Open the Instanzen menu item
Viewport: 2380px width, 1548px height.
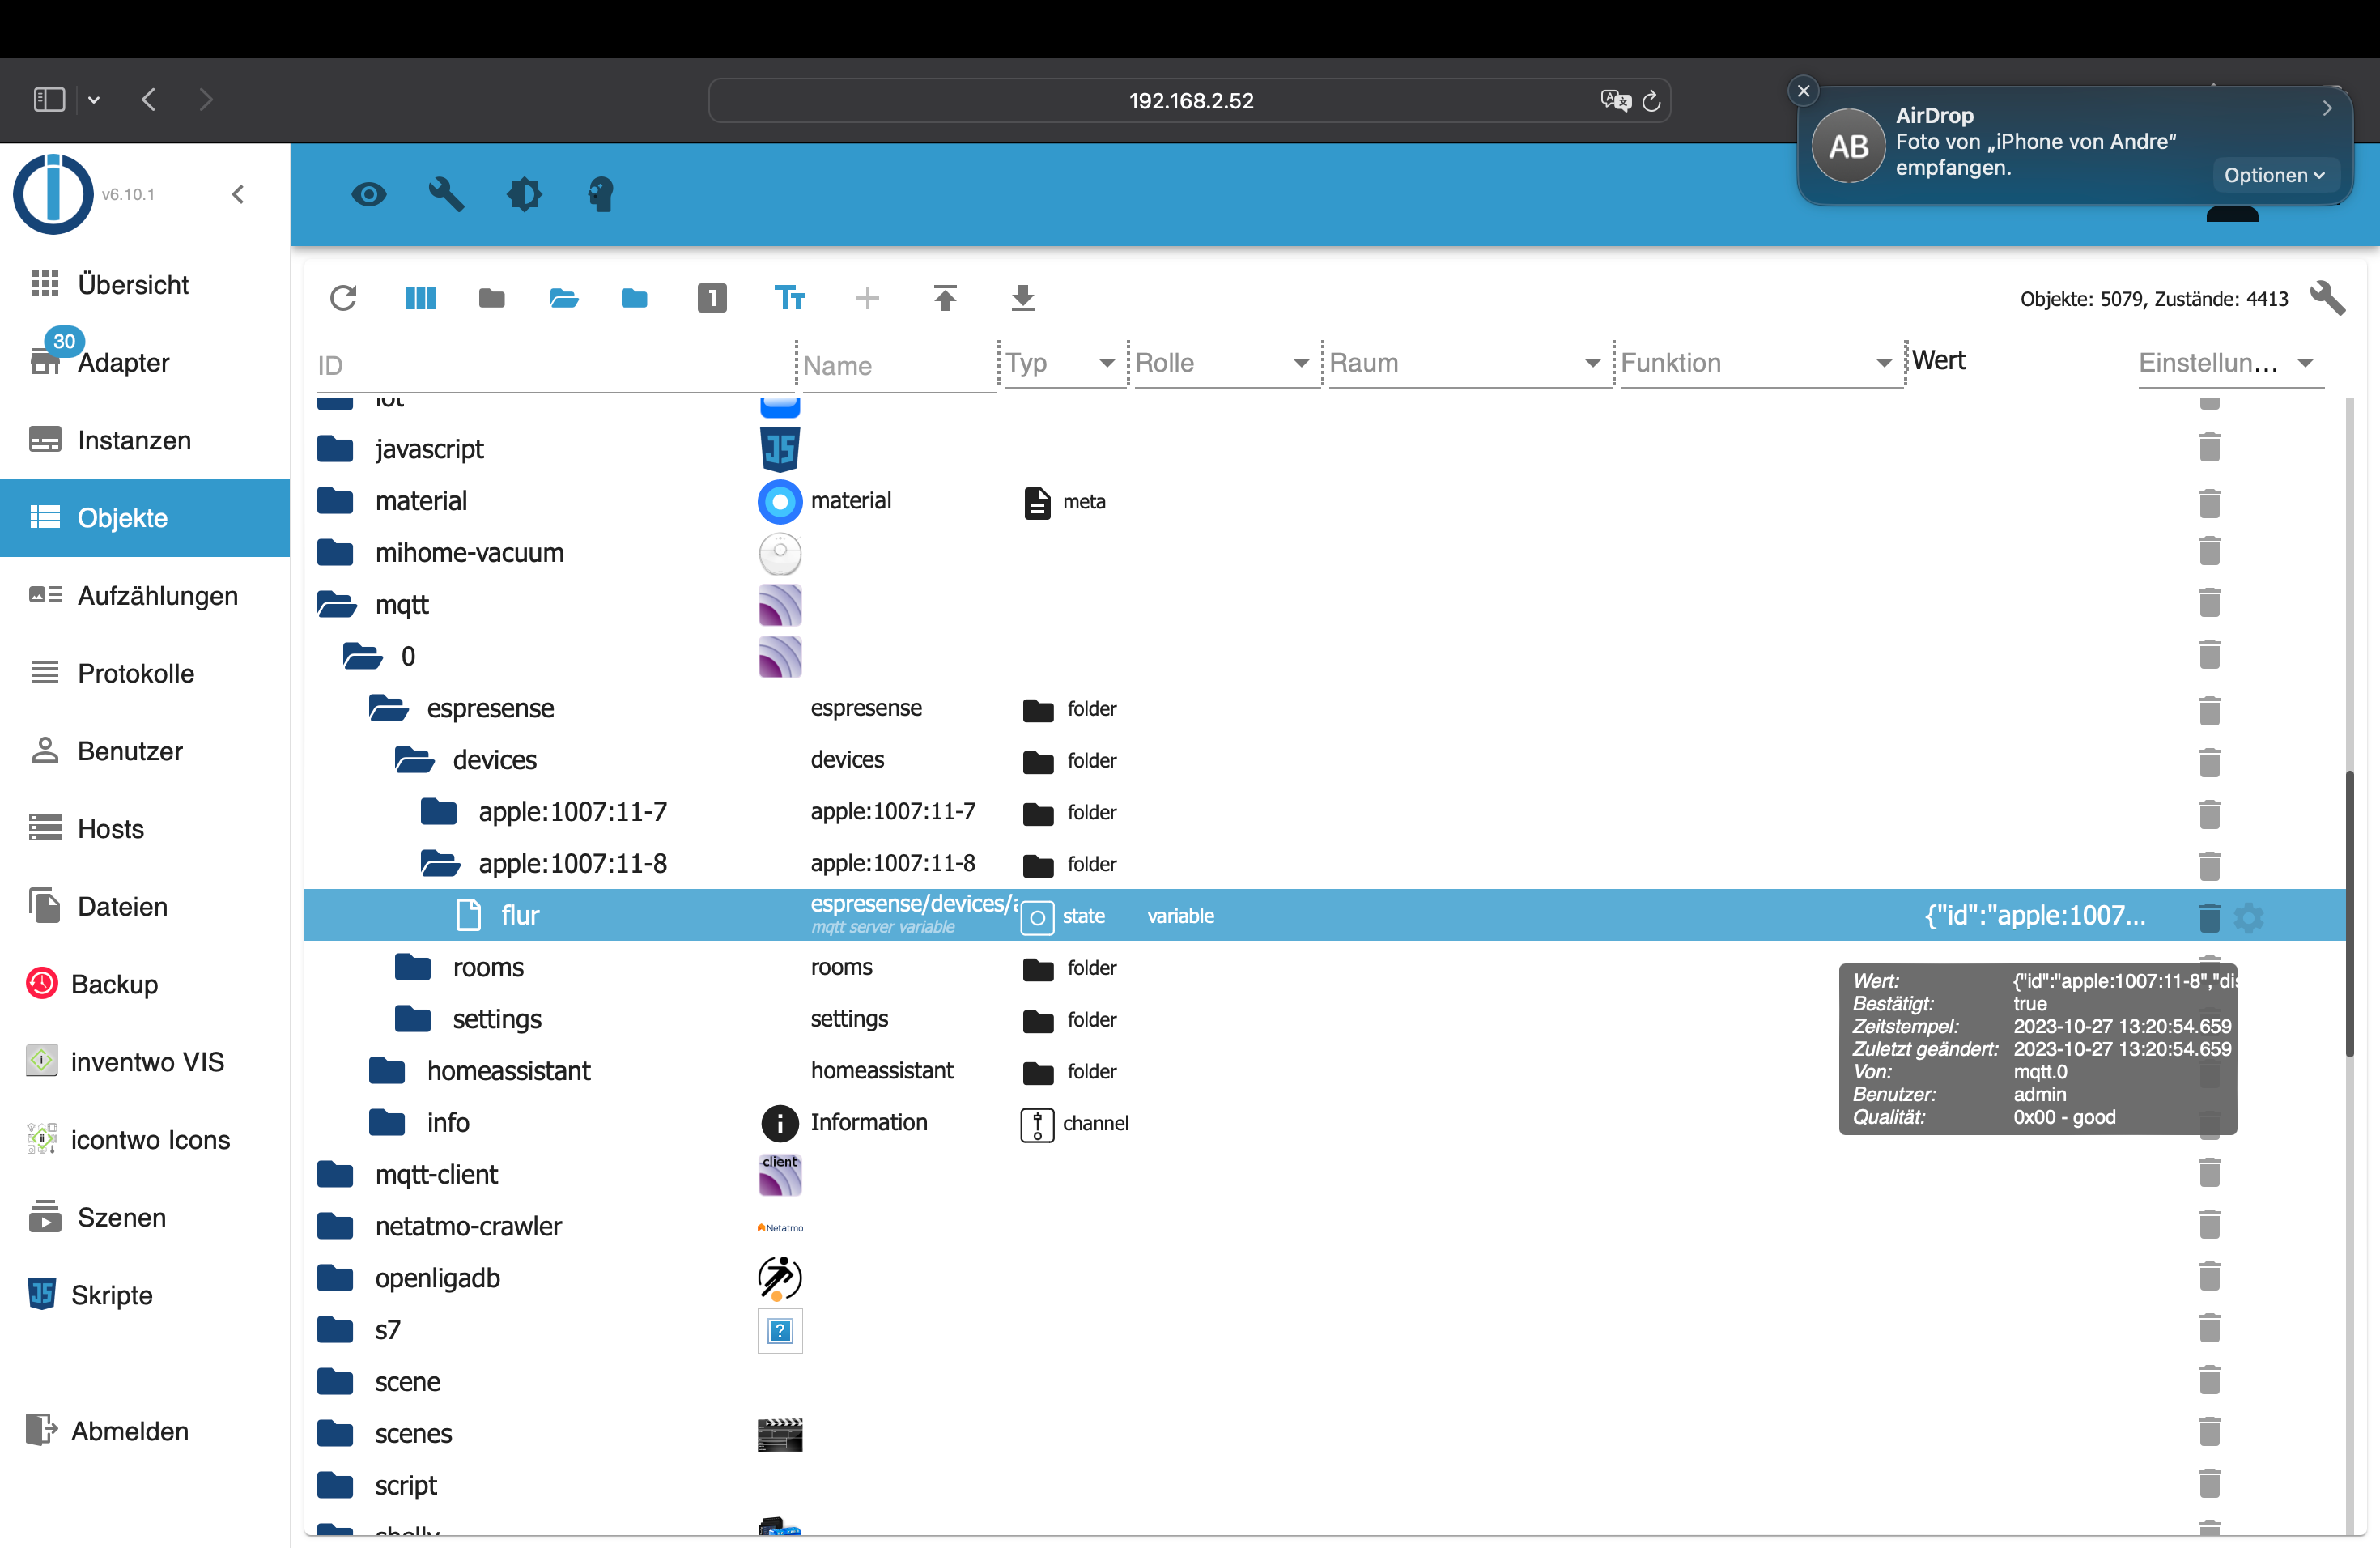(134, 440)
